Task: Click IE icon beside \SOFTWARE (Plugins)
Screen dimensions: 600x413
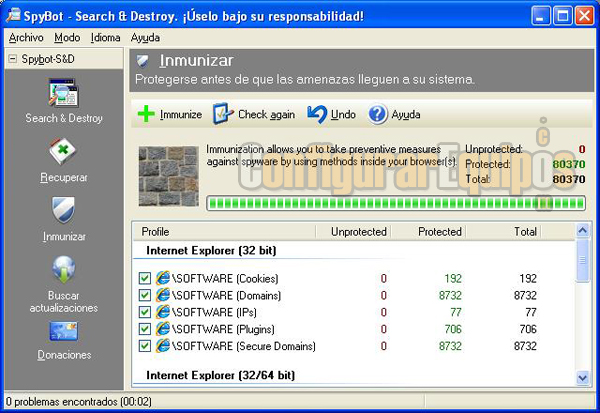Action: (163, 329)
